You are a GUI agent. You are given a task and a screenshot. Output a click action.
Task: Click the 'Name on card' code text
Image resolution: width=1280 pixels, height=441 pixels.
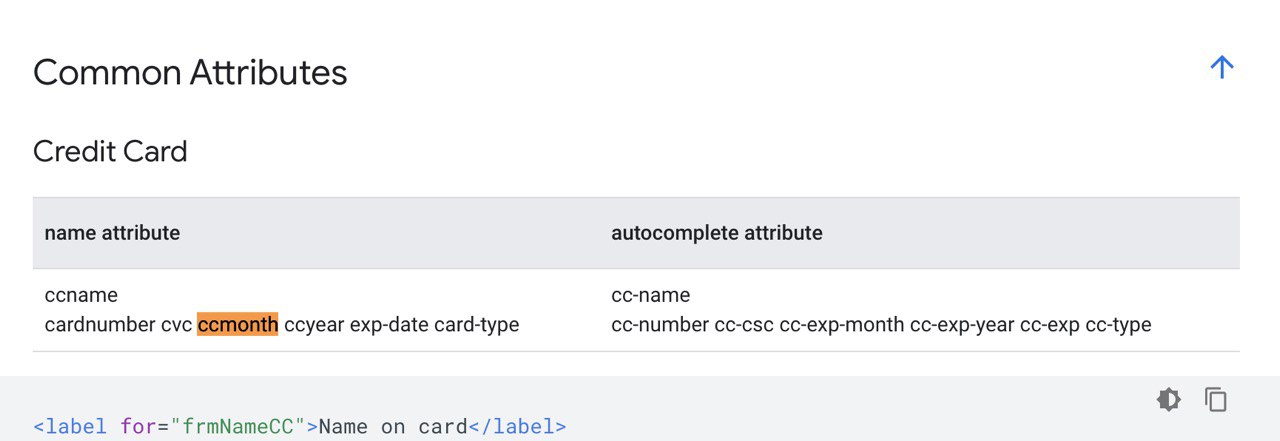tap(393, 427)
